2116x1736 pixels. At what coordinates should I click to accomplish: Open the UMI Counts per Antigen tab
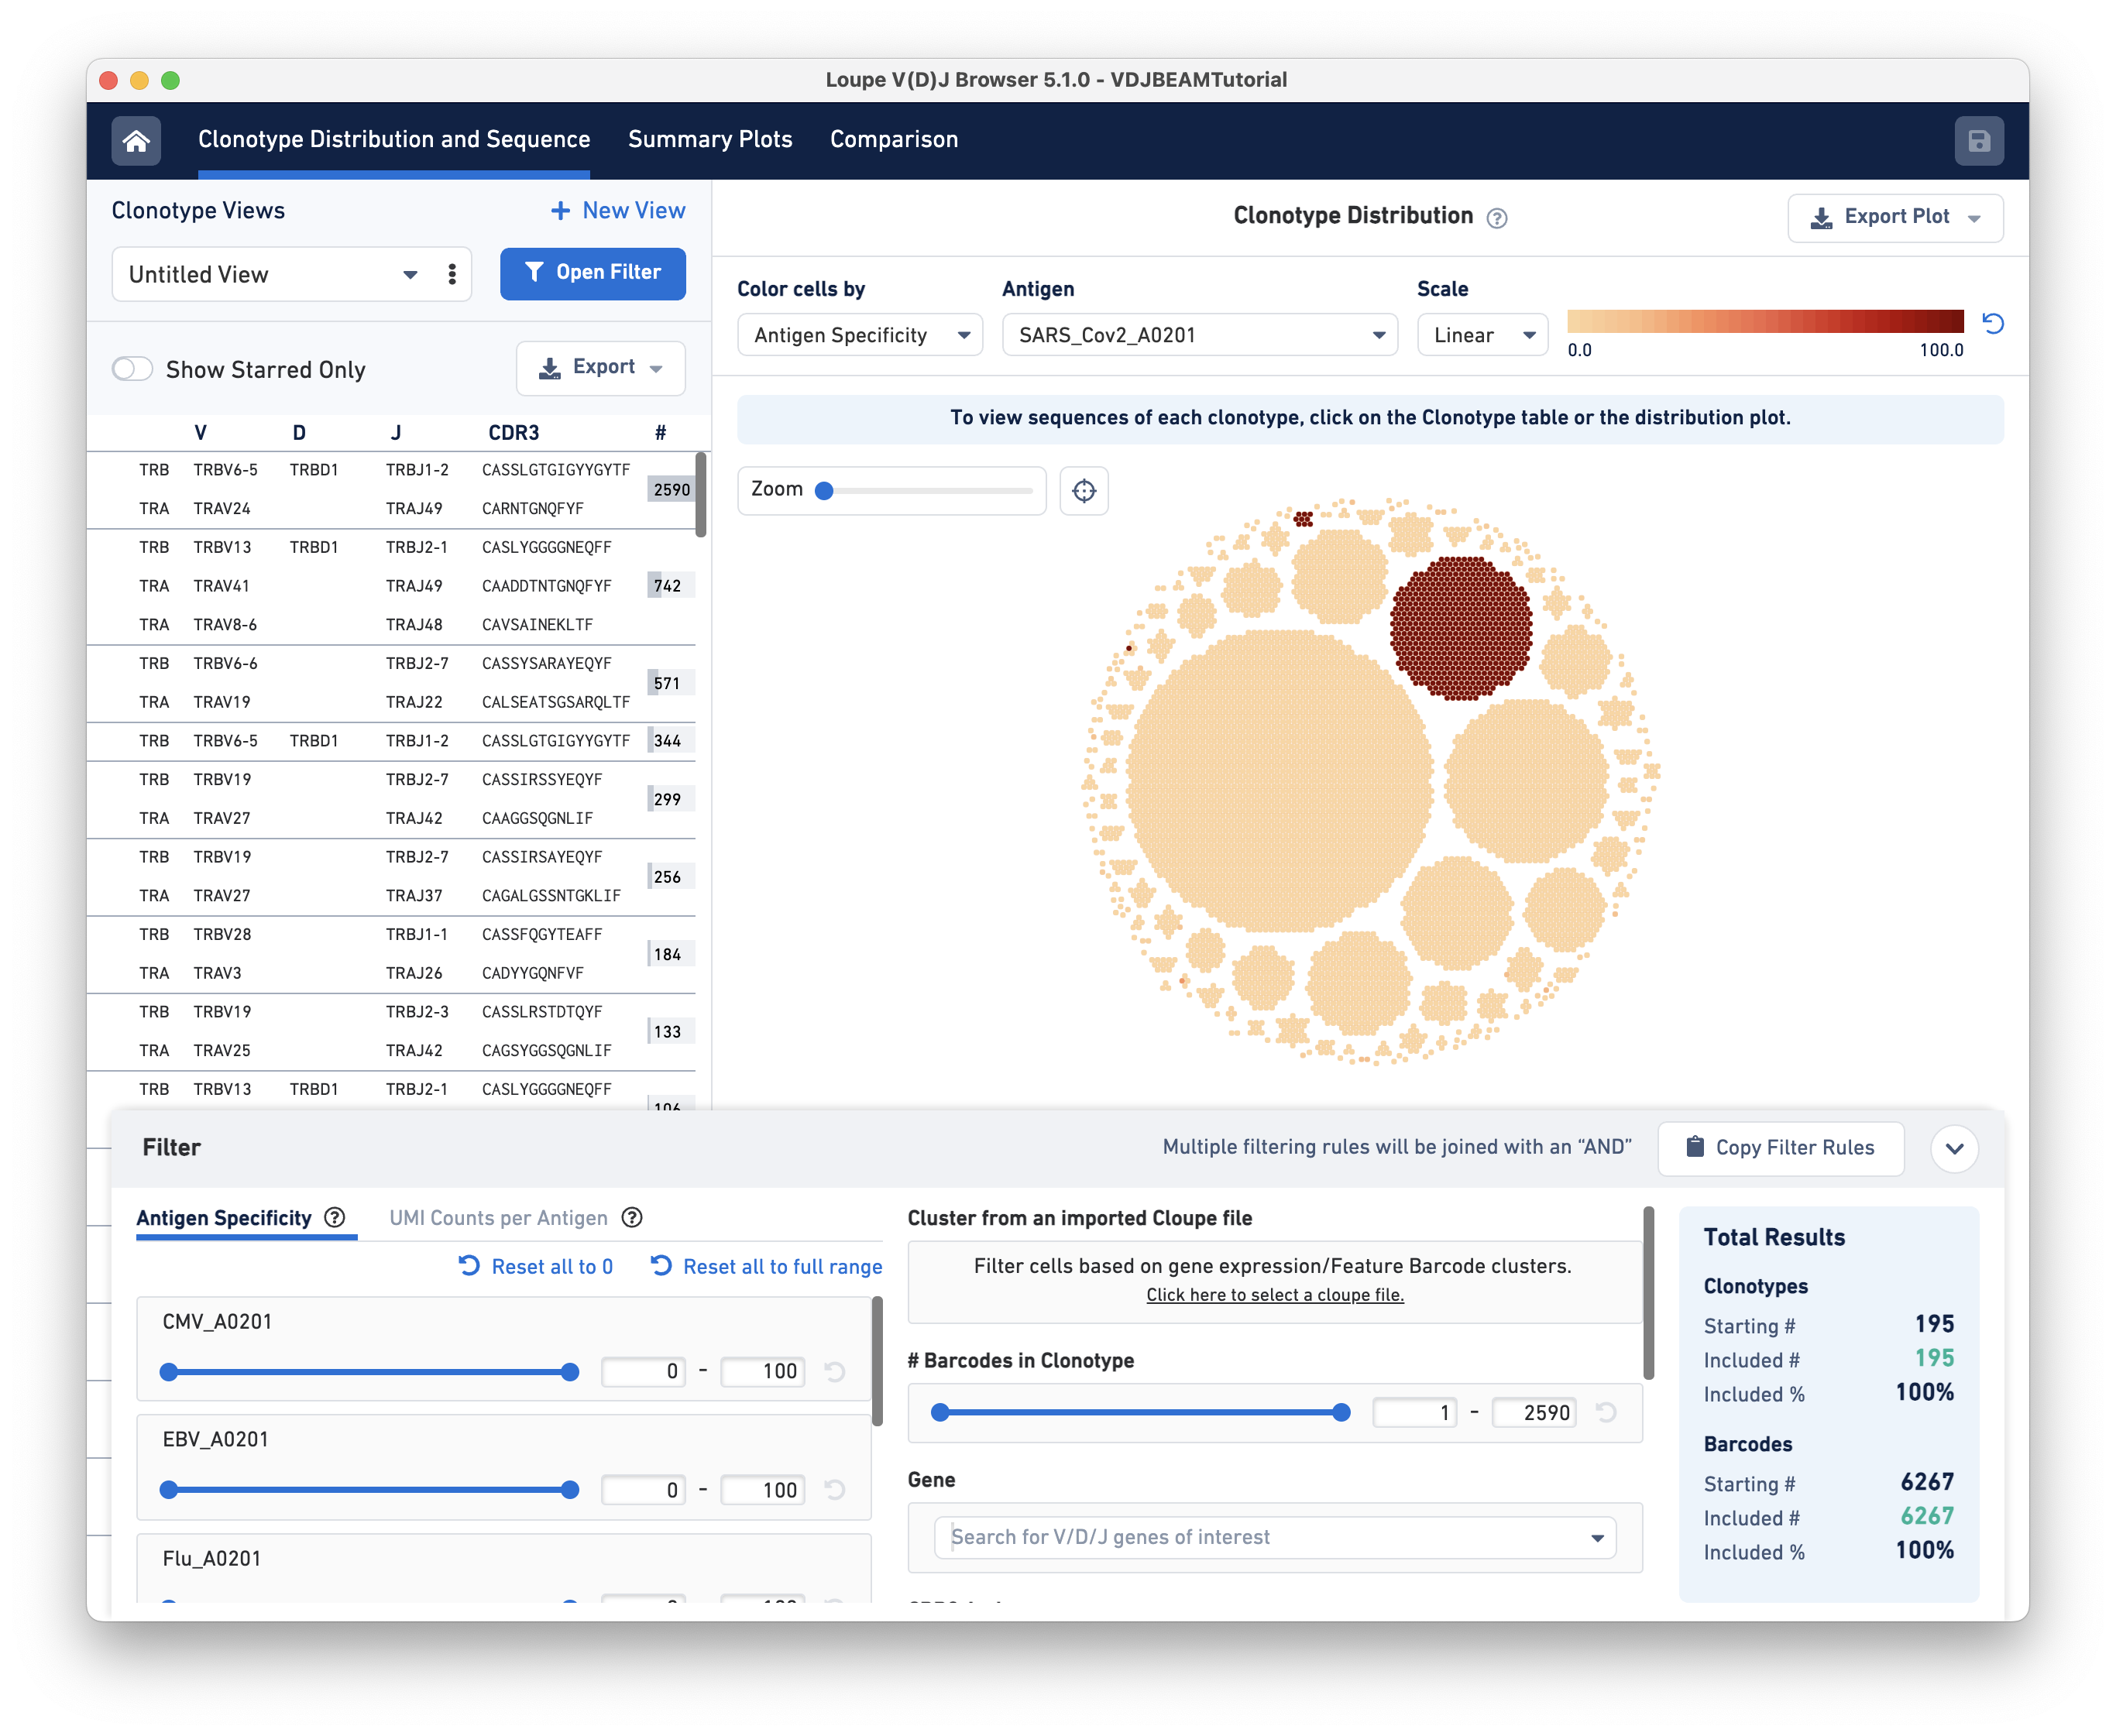pyautogui.click(x=497, y=1218)
